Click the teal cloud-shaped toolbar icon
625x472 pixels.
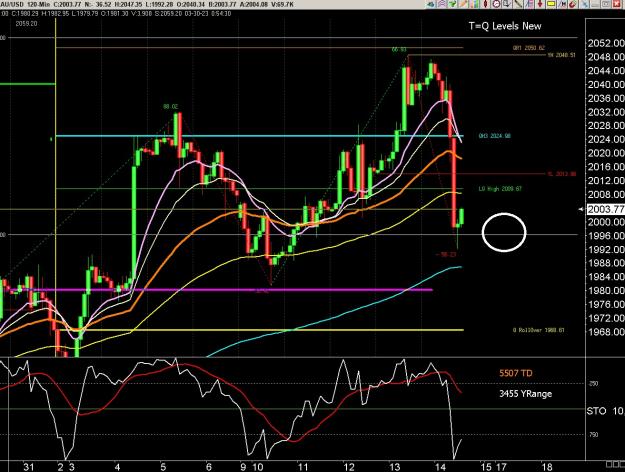click(x=430, y=4)
